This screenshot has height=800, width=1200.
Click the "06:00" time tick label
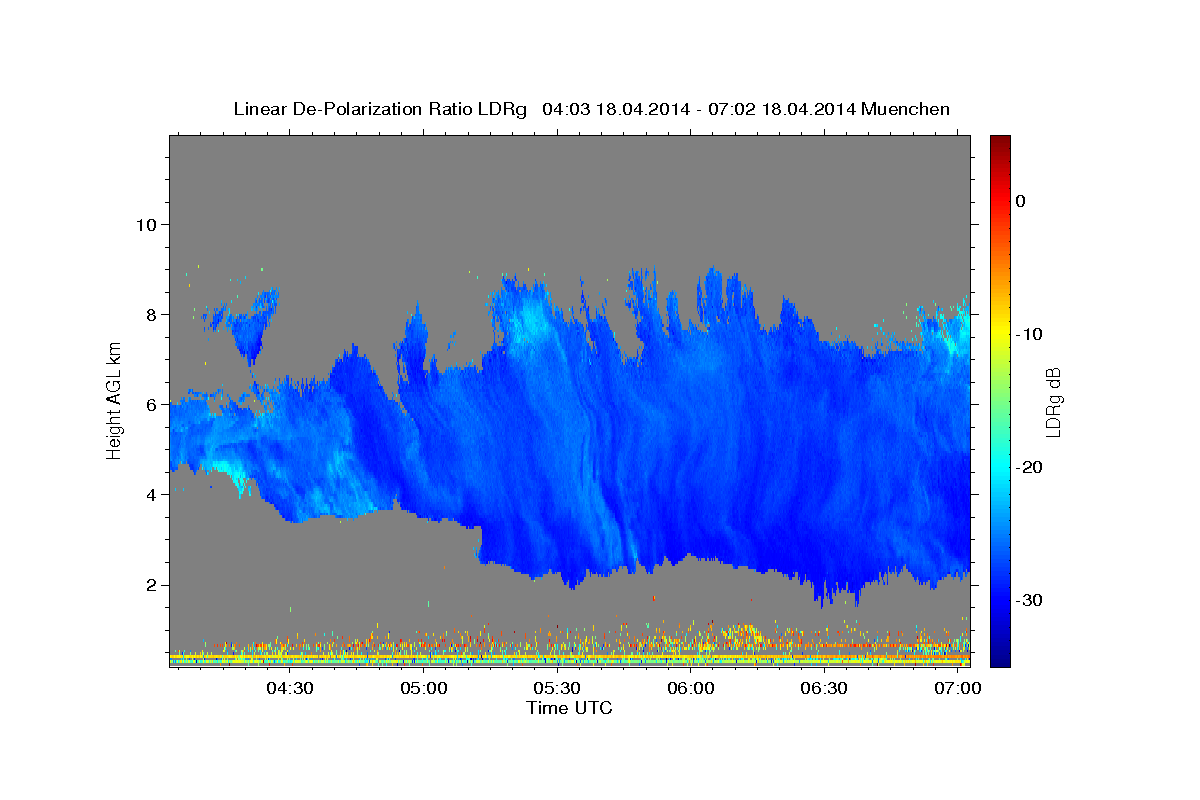click(x=691, y=689)
